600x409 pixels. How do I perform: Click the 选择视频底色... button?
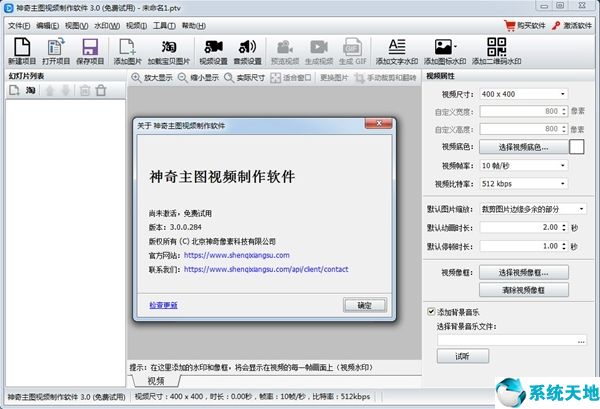[x=523, y=147]
